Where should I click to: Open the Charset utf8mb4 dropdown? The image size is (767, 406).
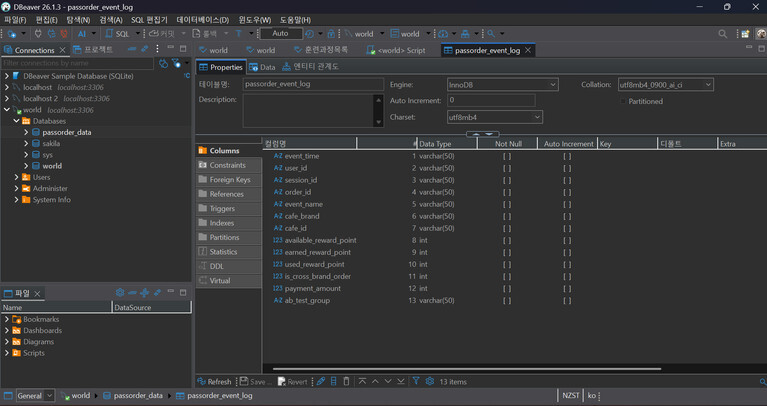point(495,117)
